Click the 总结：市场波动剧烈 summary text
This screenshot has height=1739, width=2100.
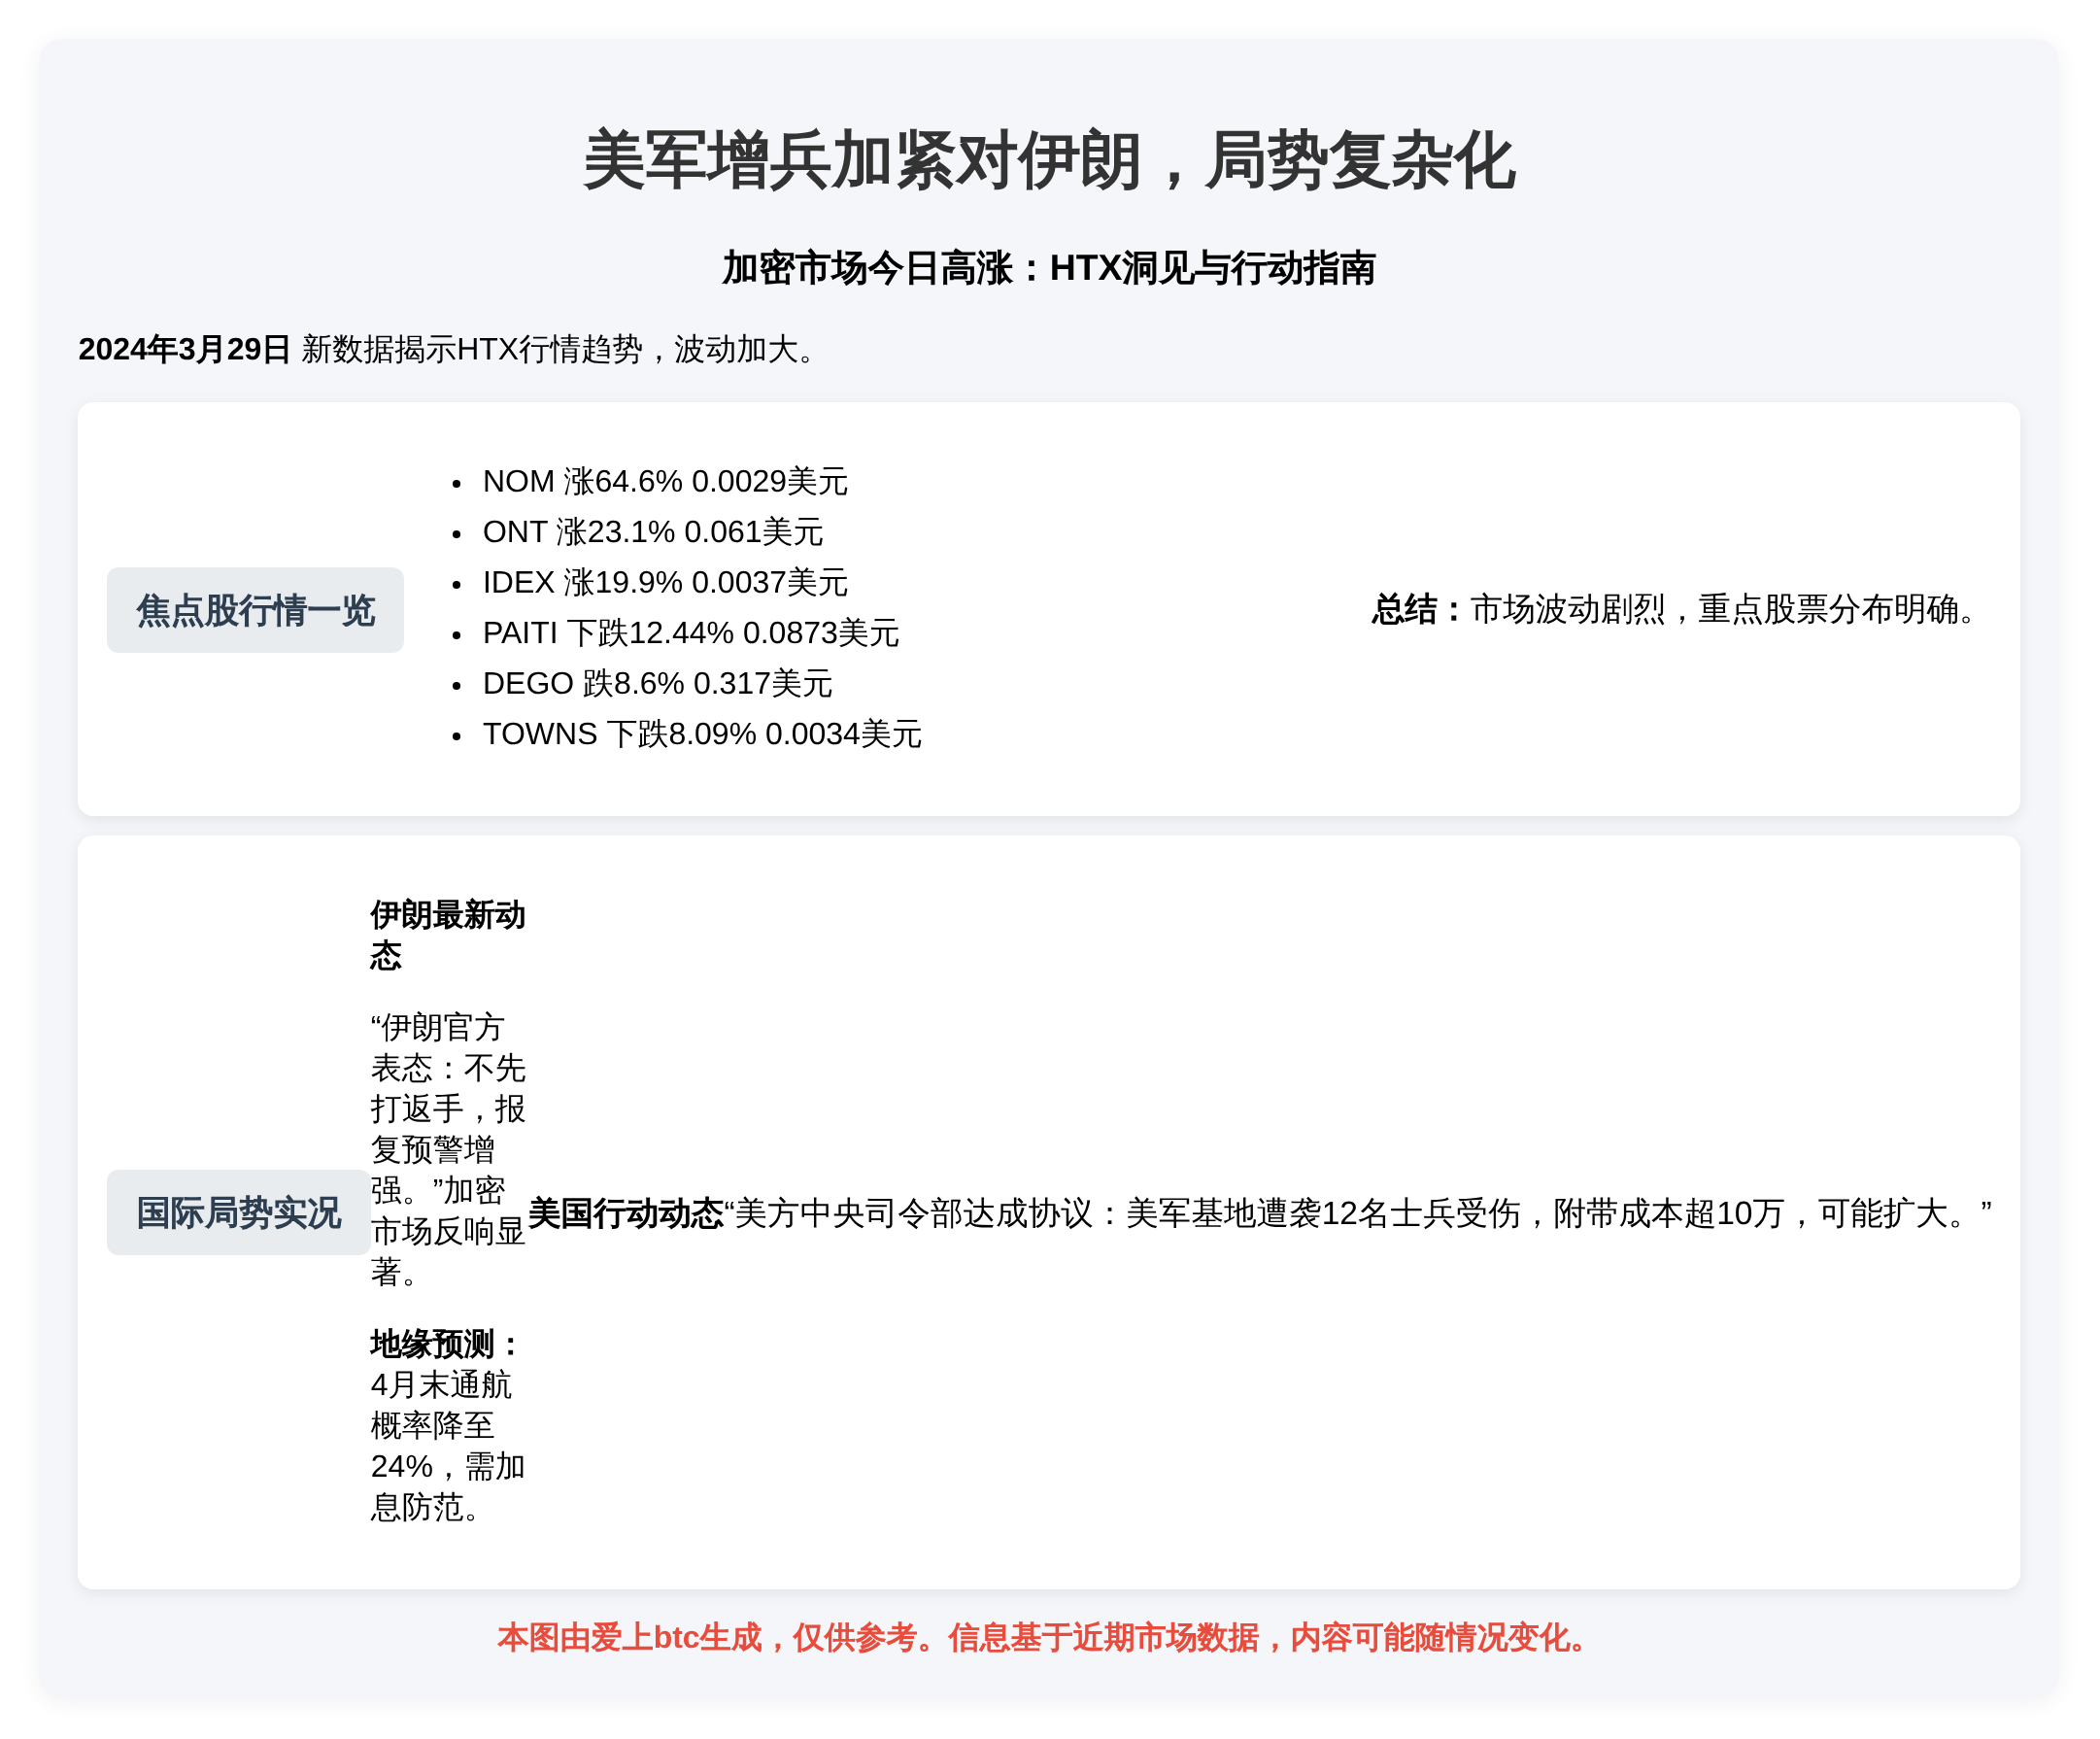point(1681,609)
